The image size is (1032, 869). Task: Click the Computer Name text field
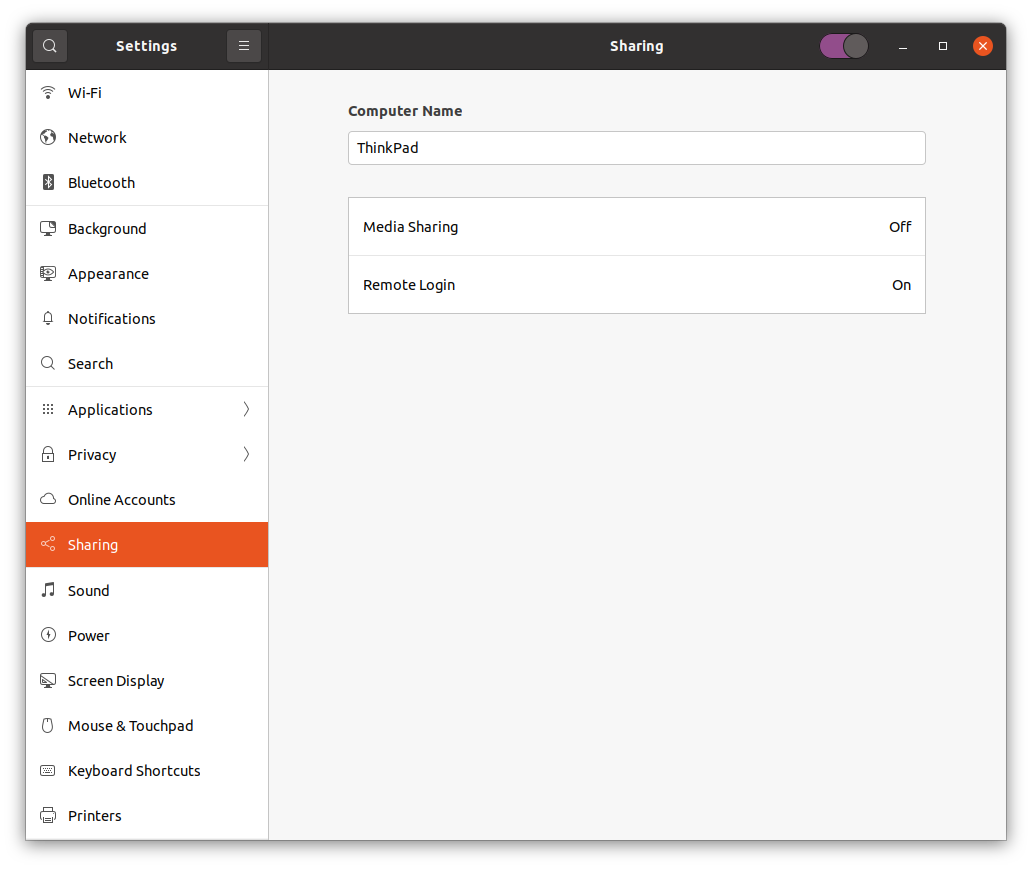click(x=636, y=148)
